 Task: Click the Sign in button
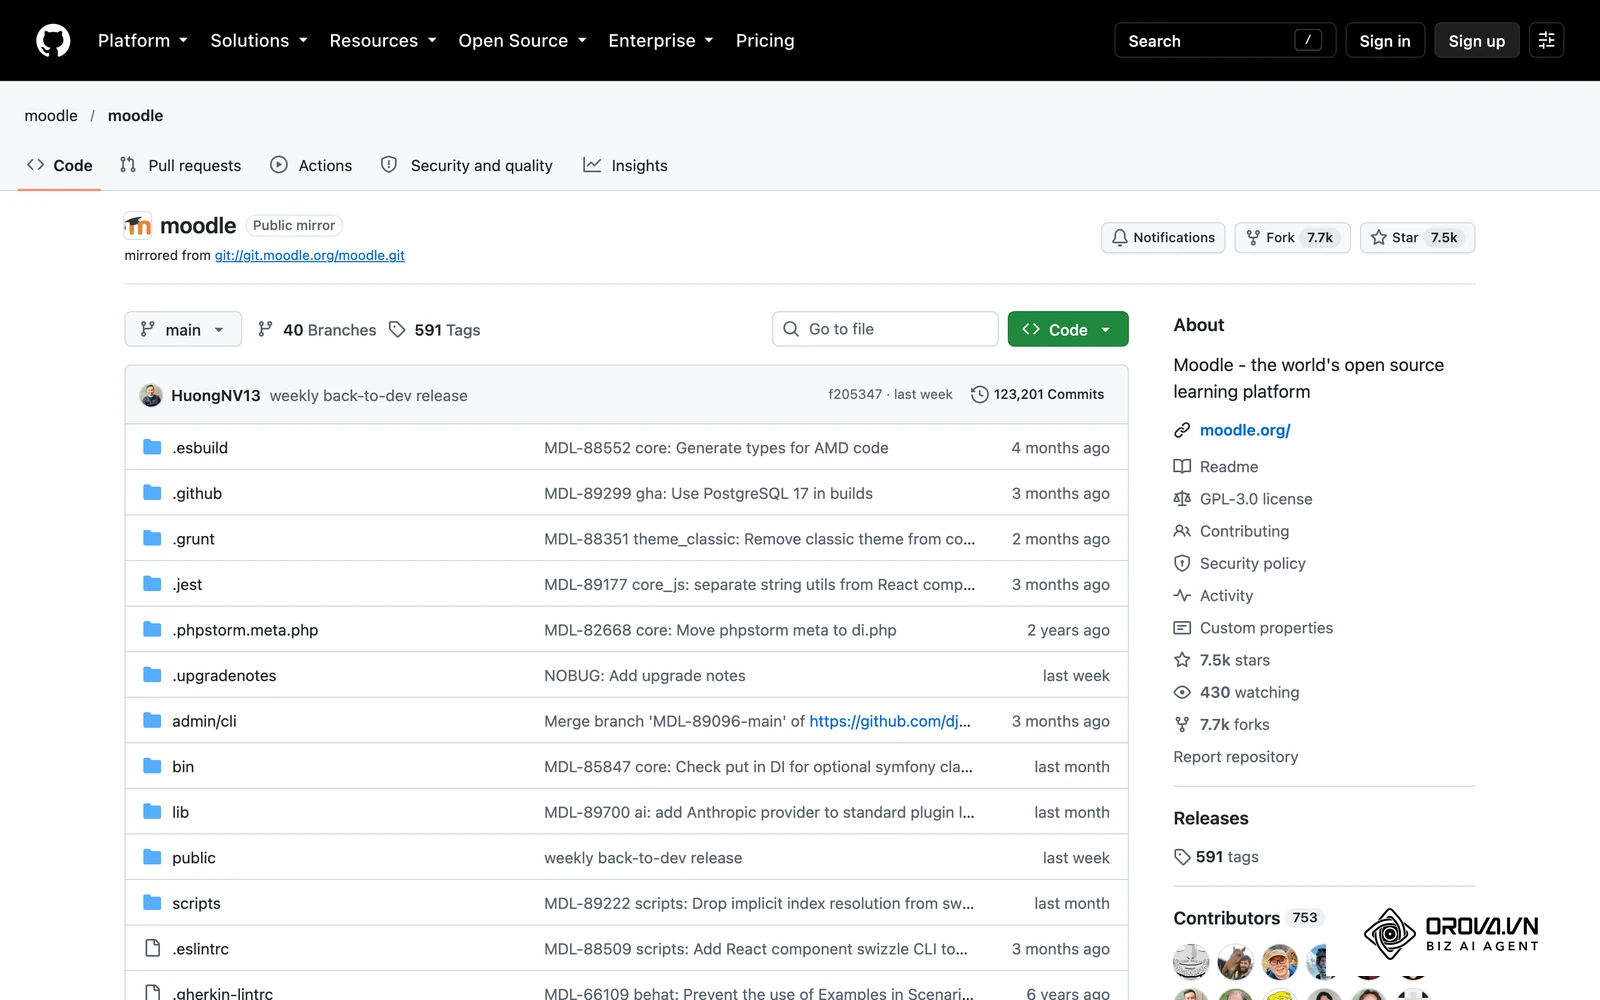tap(1385, 41)
